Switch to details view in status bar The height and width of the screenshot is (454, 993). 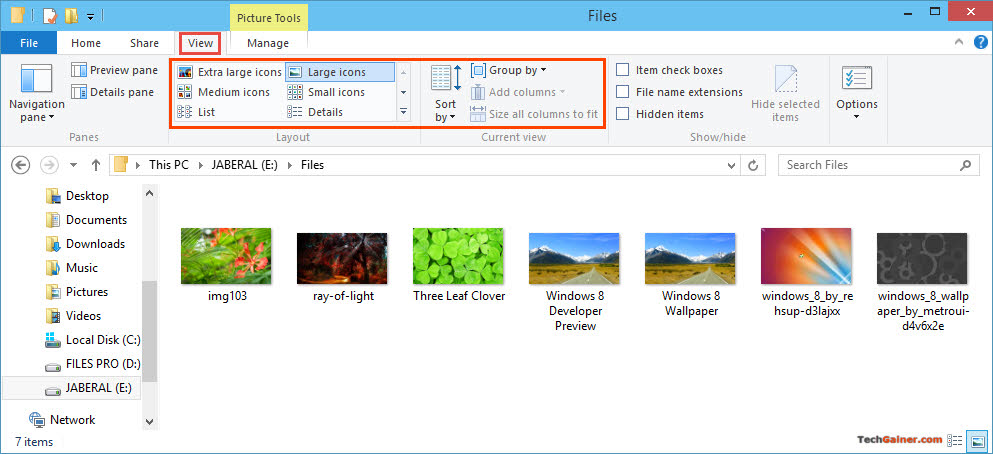coord(955,440)
